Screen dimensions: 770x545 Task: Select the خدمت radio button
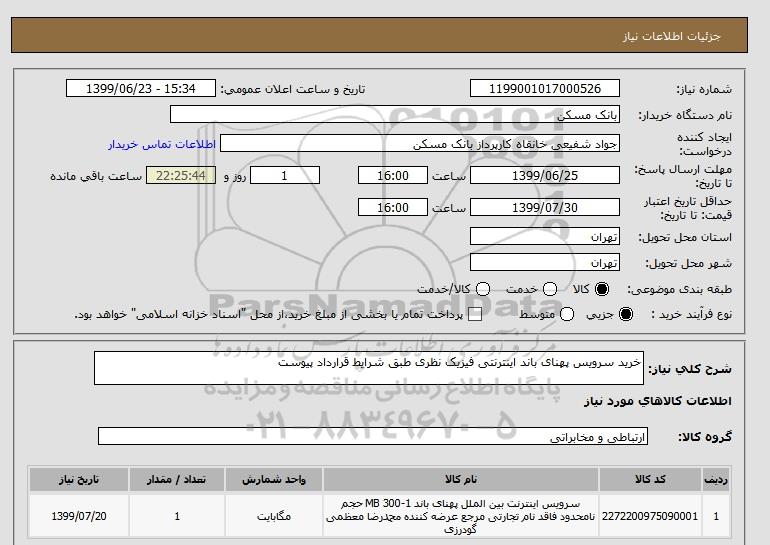(550, 289)
